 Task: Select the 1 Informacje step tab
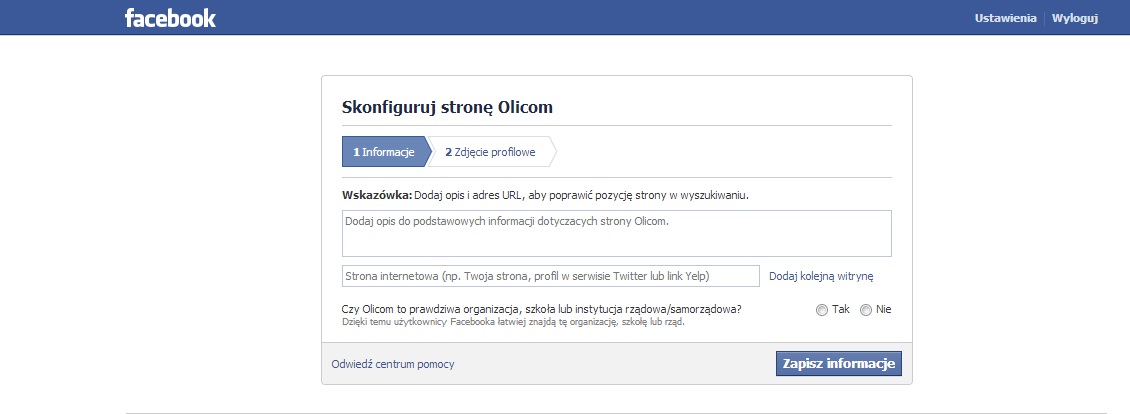pyautogui.click(x=384, y=152)
